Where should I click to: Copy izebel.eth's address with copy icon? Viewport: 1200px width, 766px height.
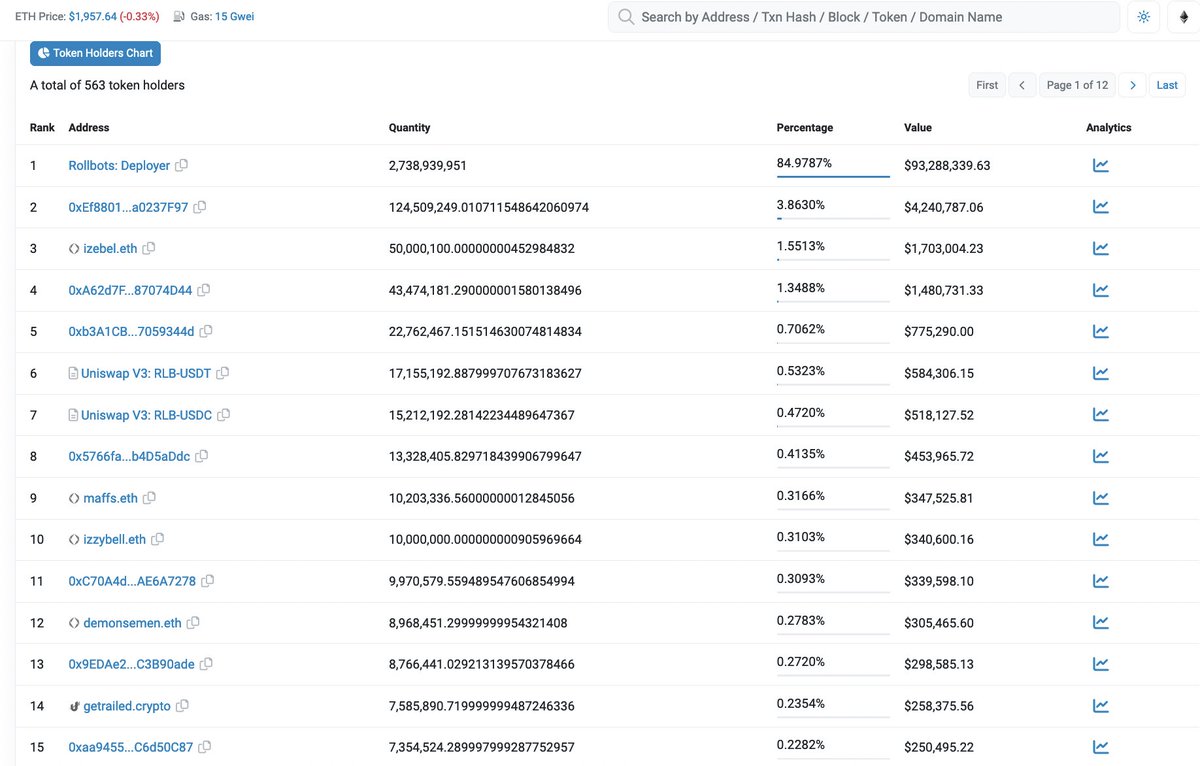click(x=150, y=248)
